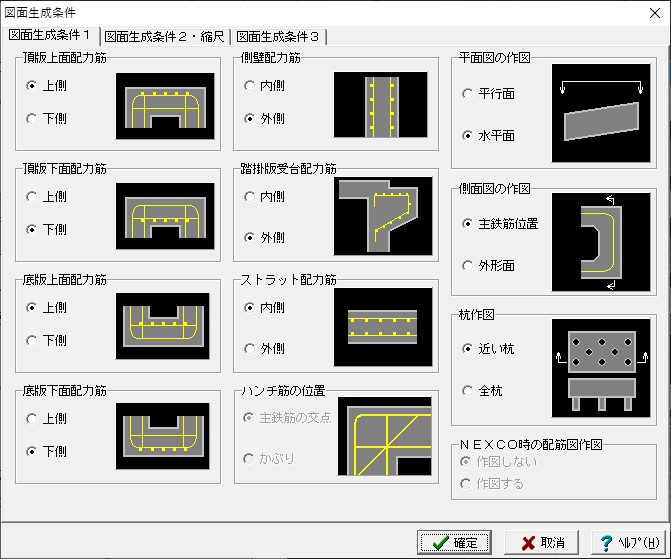This screenshot has width=671, height=559.
Task: Select 下側 for 底版下面配力筋
Action: [46, 452]
